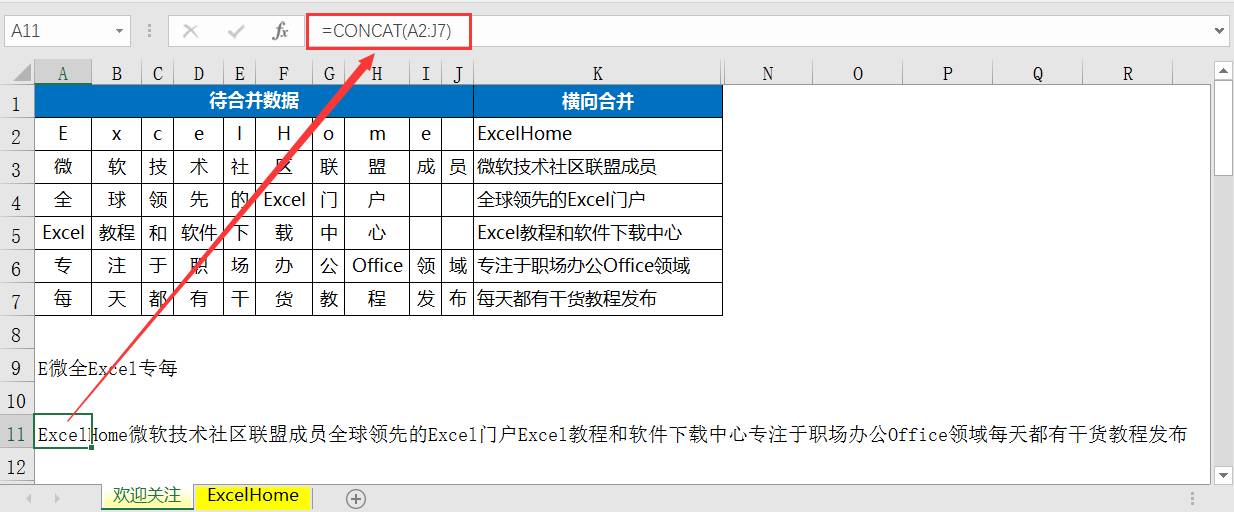This screenshot has height=512, width=1234.
Task: Select cell J6 containing 域
Action: click(x=457, y=266)
